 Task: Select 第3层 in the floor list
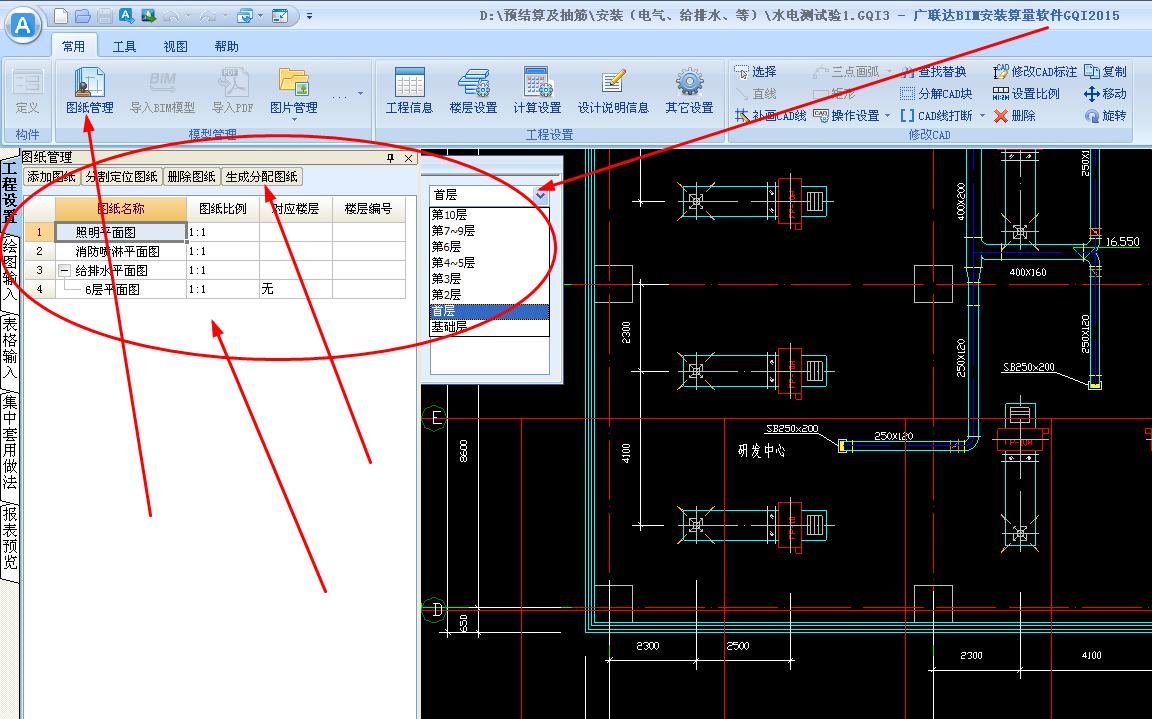pyautogui.click(x=489, y=279)
